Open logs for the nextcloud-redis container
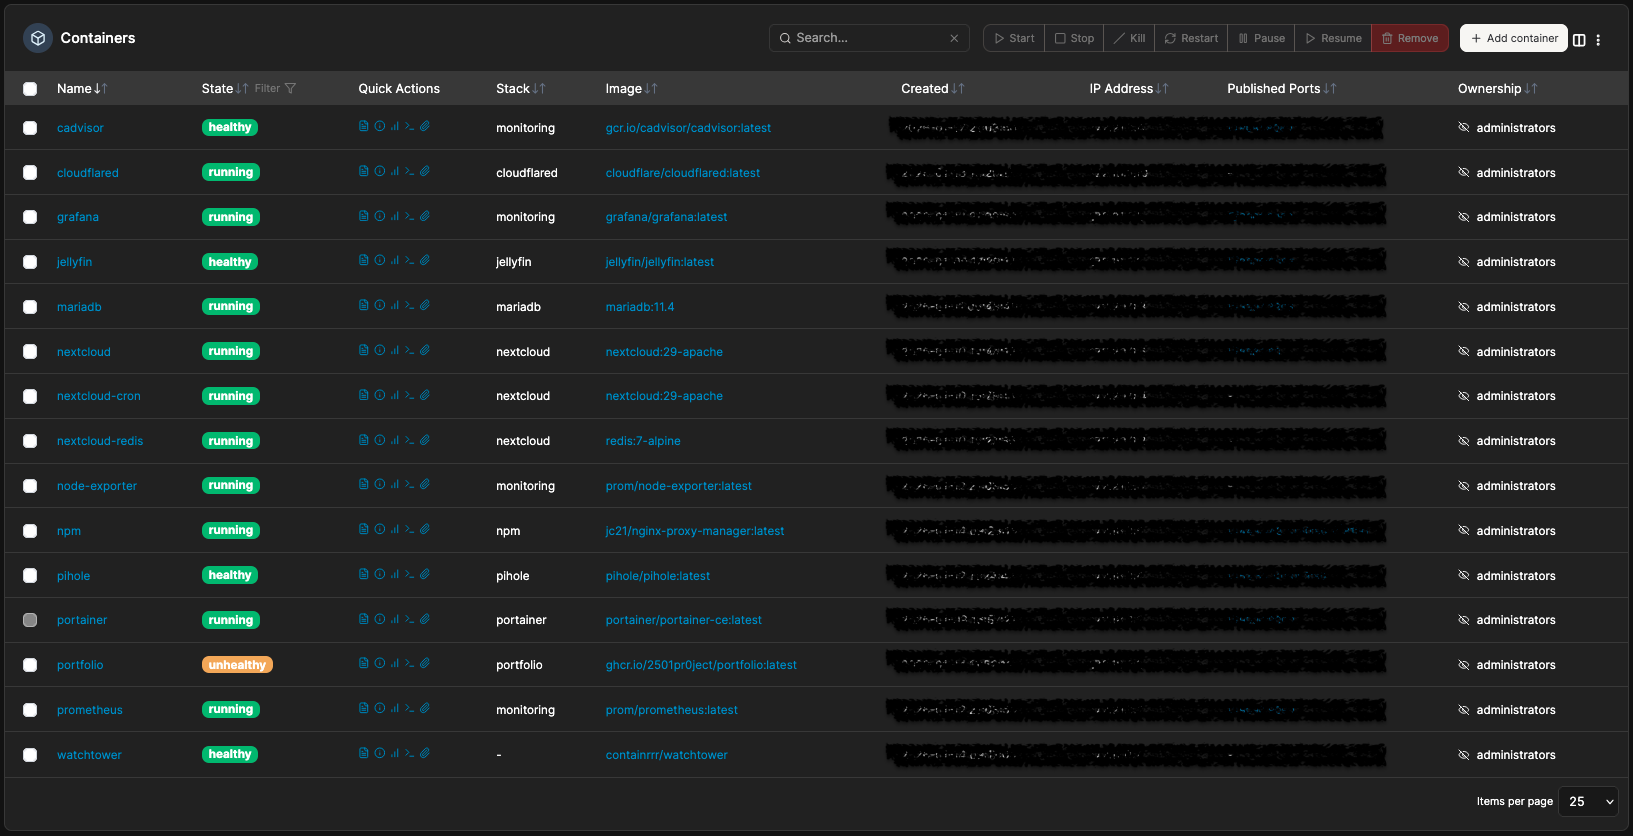1633x836 pixels. 364,440
